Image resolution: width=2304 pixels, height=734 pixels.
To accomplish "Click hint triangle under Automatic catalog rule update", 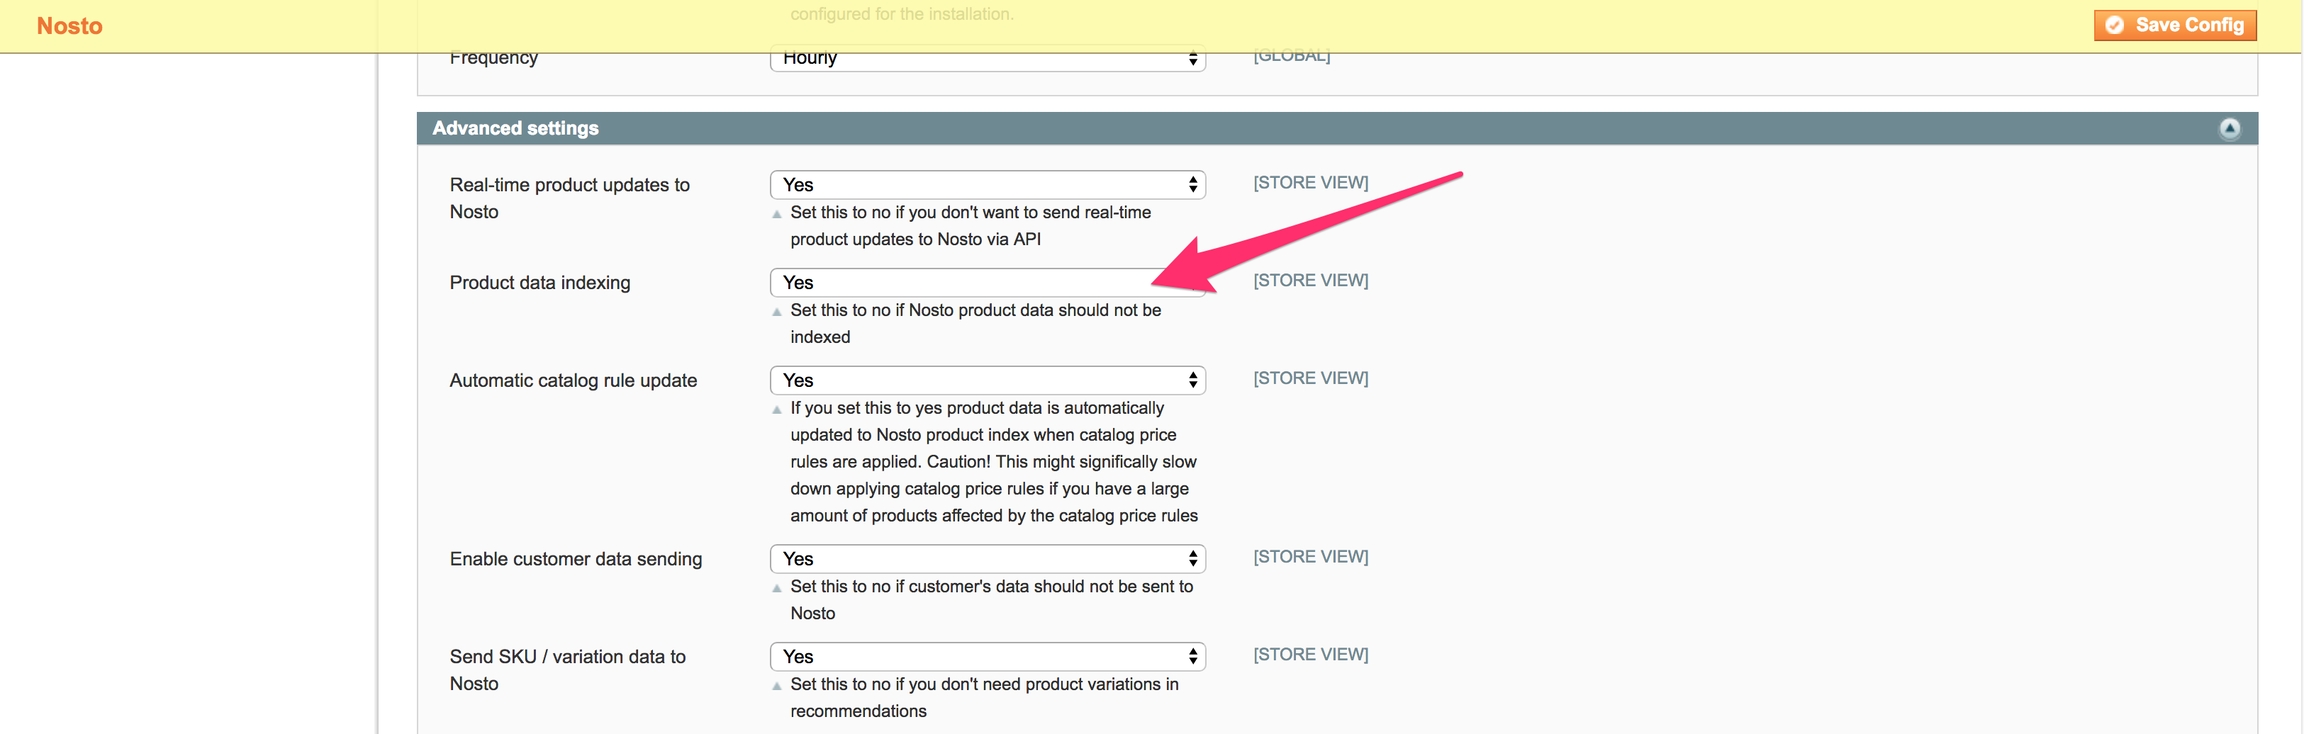I will point(777,410).
